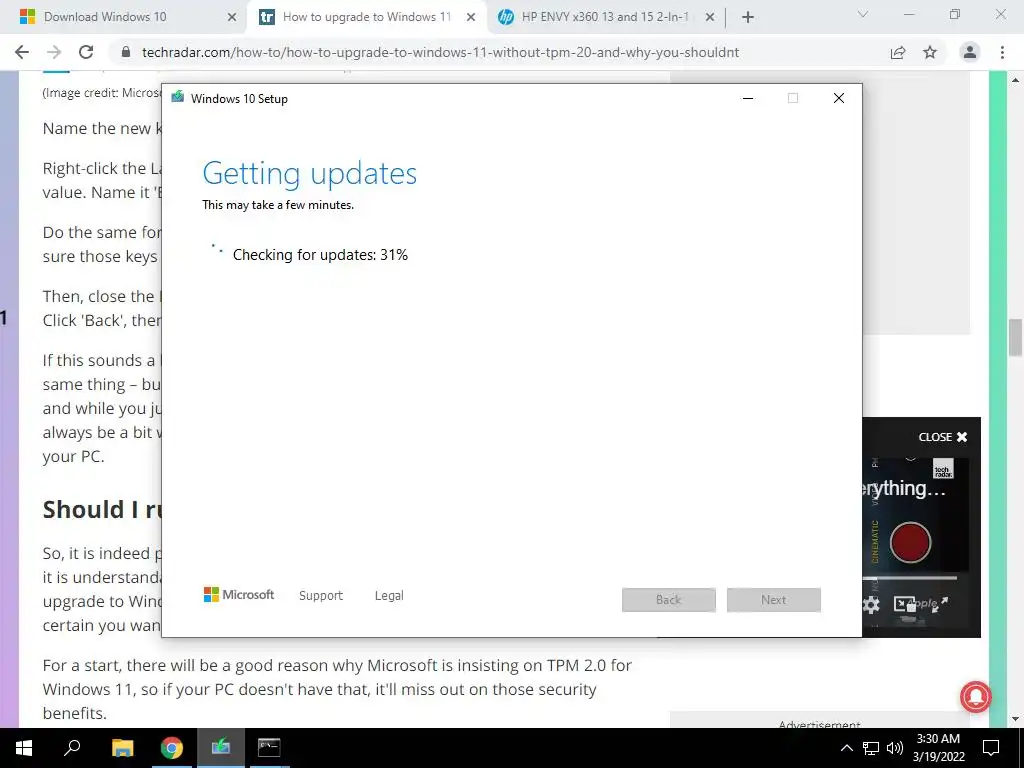The height and width of the screenshot is (768, 1024).
Task: Click Legal link in Windows 10 Setup
Action: (389, 596)
